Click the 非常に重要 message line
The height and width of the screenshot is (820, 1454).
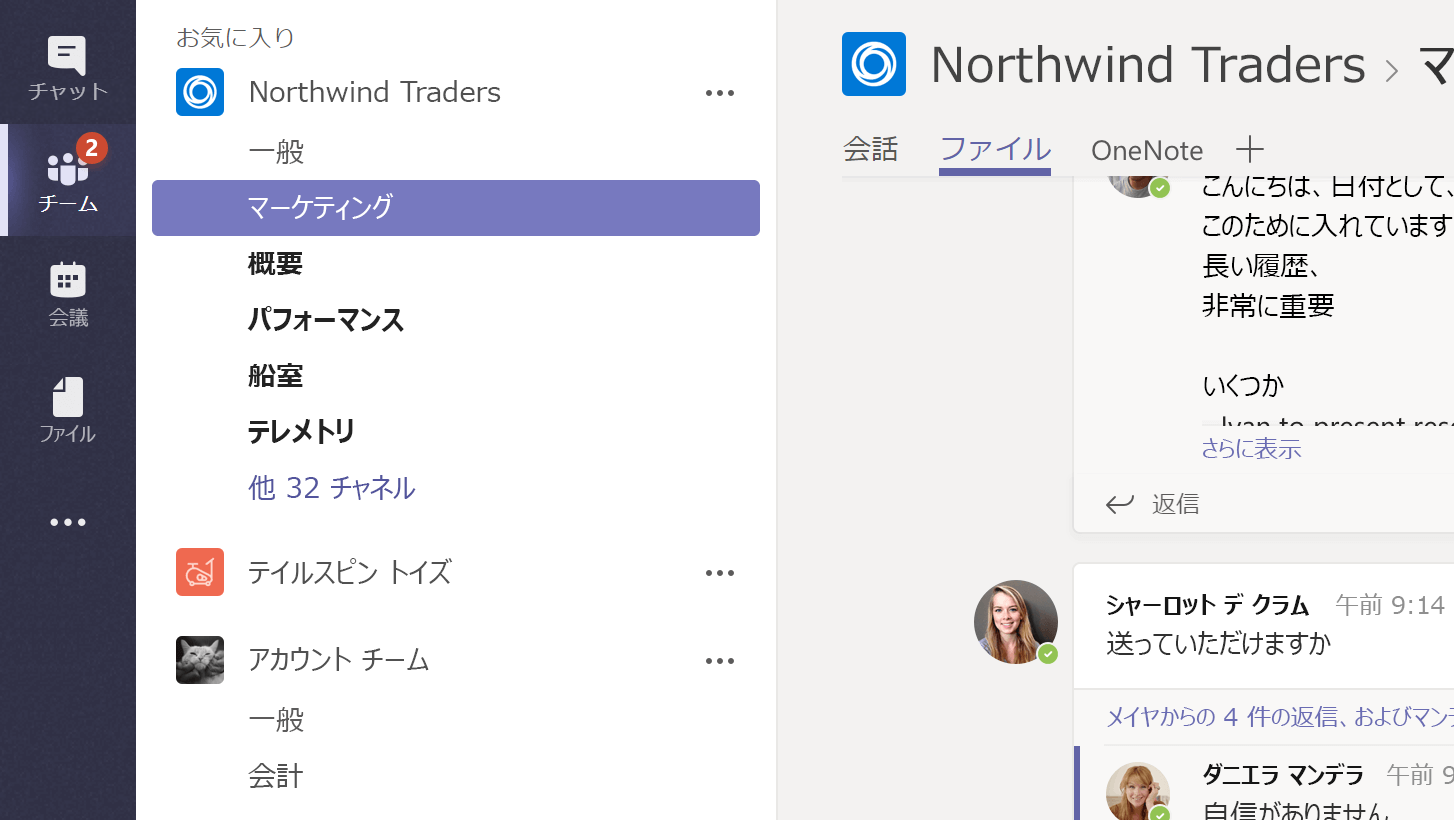(x=1268, y=306)
